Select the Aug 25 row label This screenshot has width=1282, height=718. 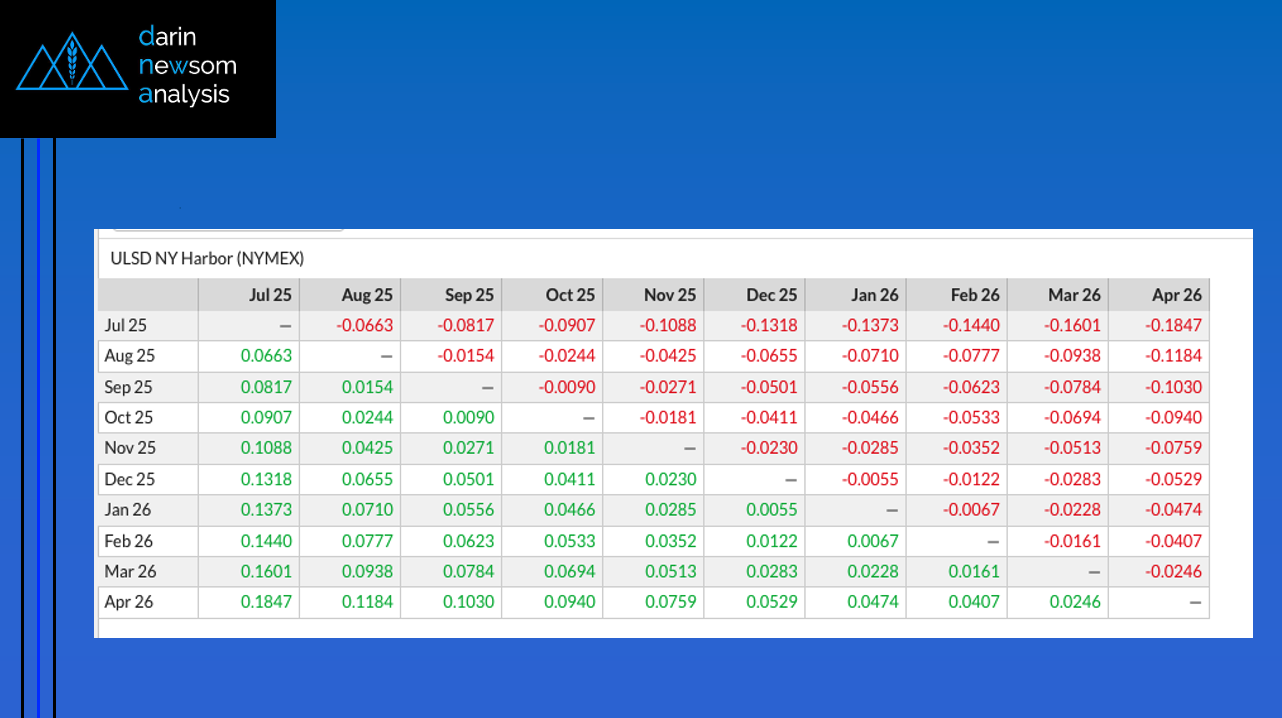click(130, 356)
